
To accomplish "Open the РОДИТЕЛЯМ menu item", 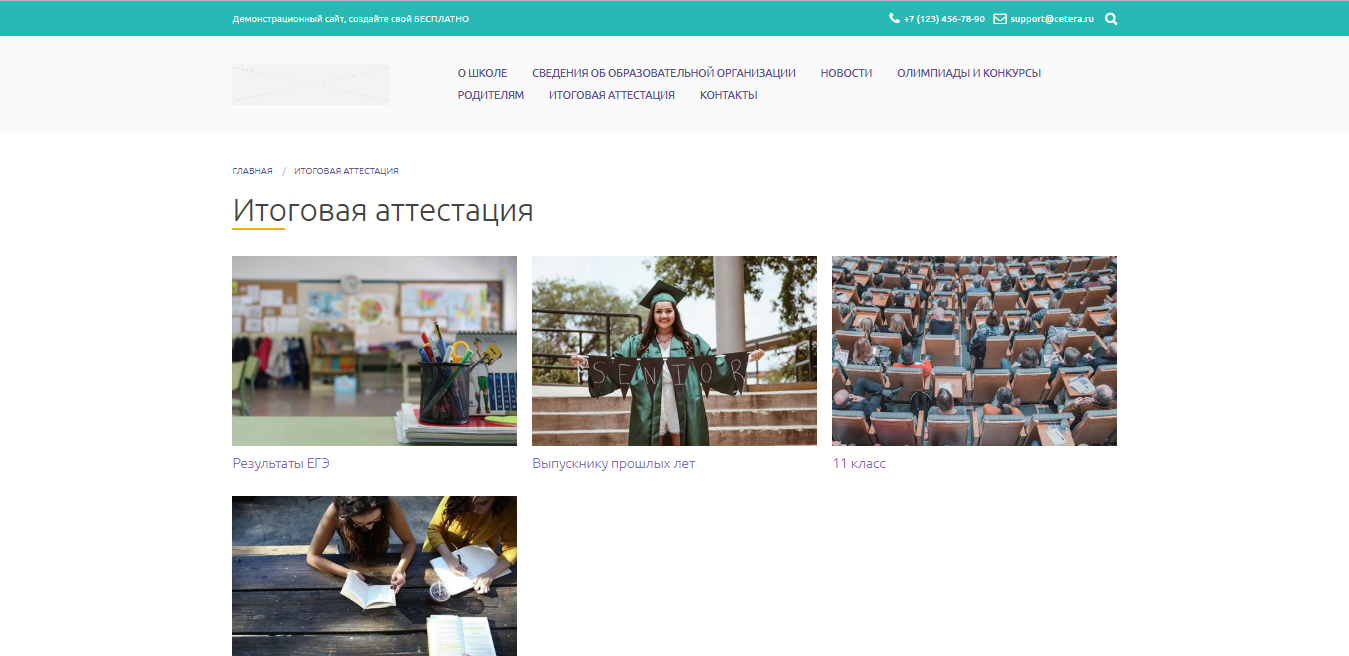I will pos(490,94).
